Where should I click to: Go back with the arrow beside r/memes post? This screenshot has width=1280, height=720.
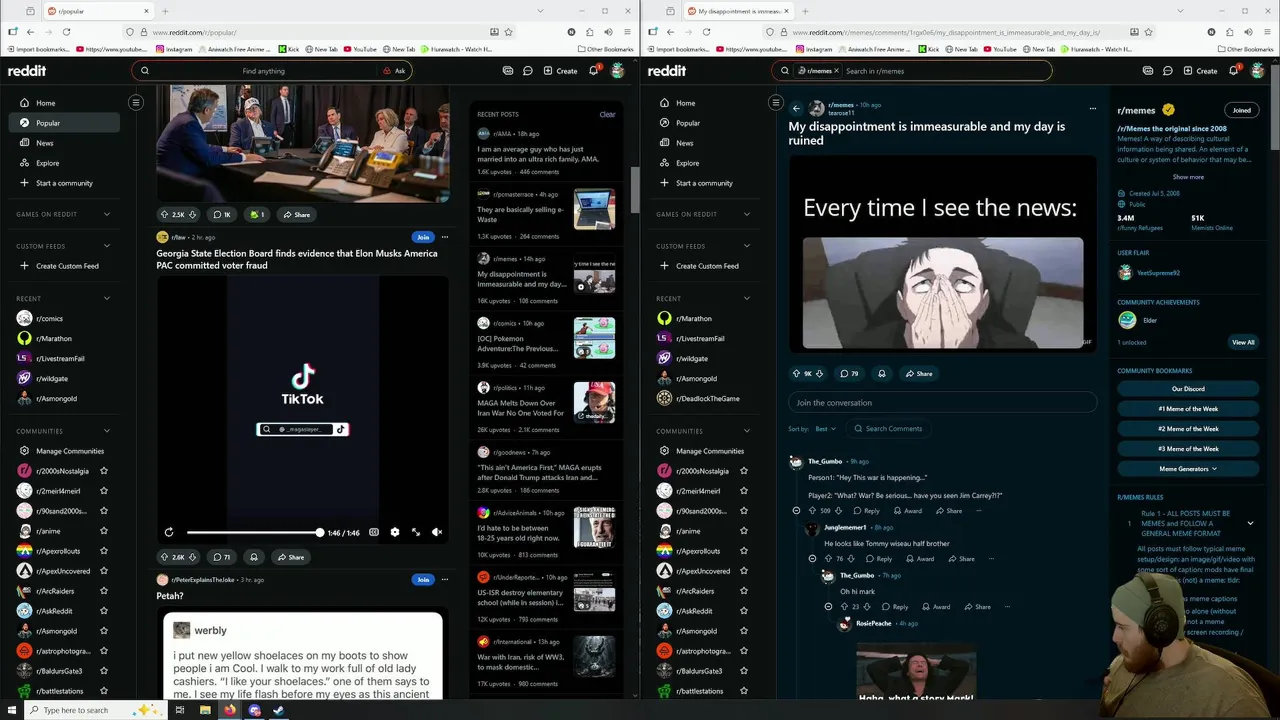click(796, 108)
